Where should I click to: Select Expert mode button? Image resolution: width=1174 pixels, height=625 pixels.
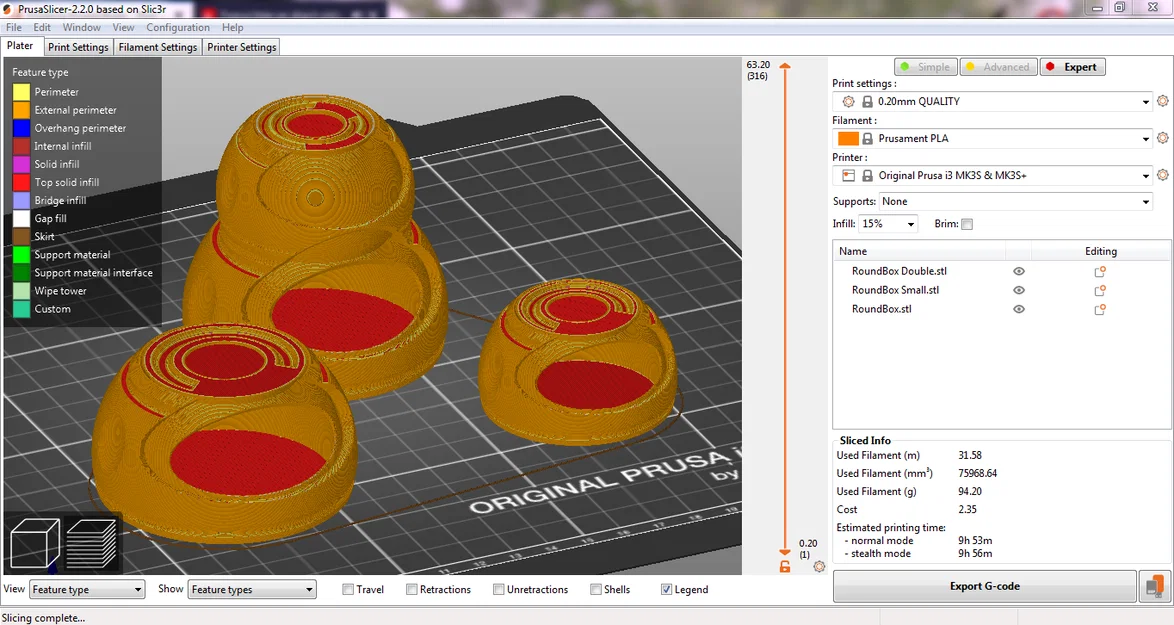pyautogui.click(x=1071, y=67)
